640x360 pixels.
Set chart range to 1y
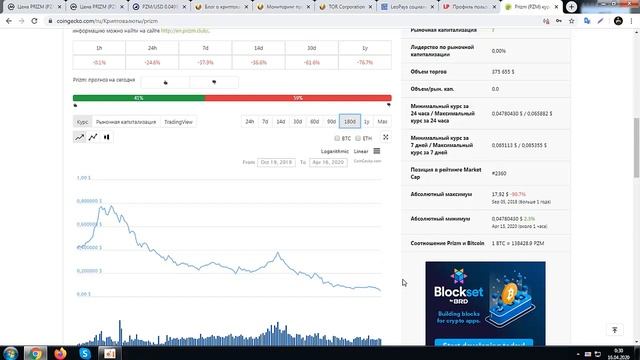(x=367, y=122)
